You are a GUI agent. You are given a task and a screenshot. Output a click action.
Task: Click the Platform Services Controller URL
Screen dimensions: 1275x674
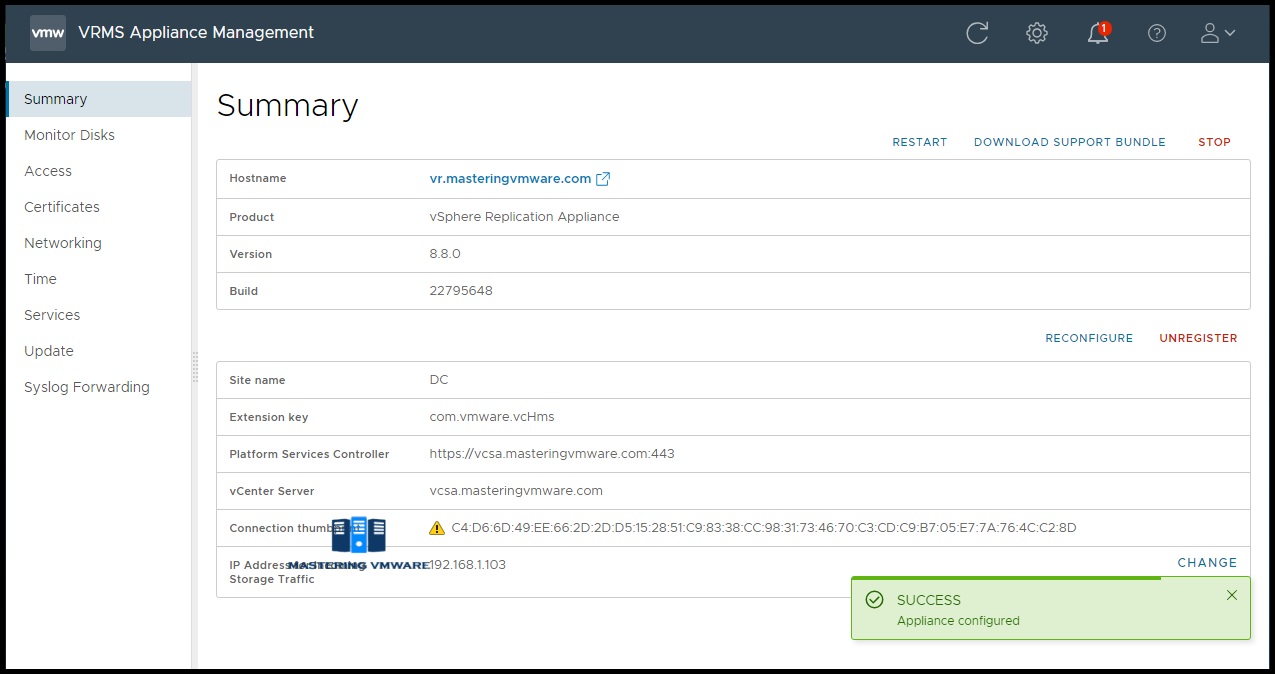(552, 454)
